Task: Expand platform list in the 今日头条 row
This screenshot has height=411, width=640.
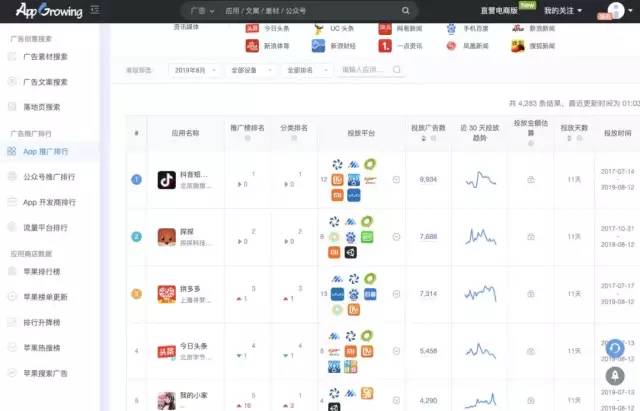Action: [396, 351]
